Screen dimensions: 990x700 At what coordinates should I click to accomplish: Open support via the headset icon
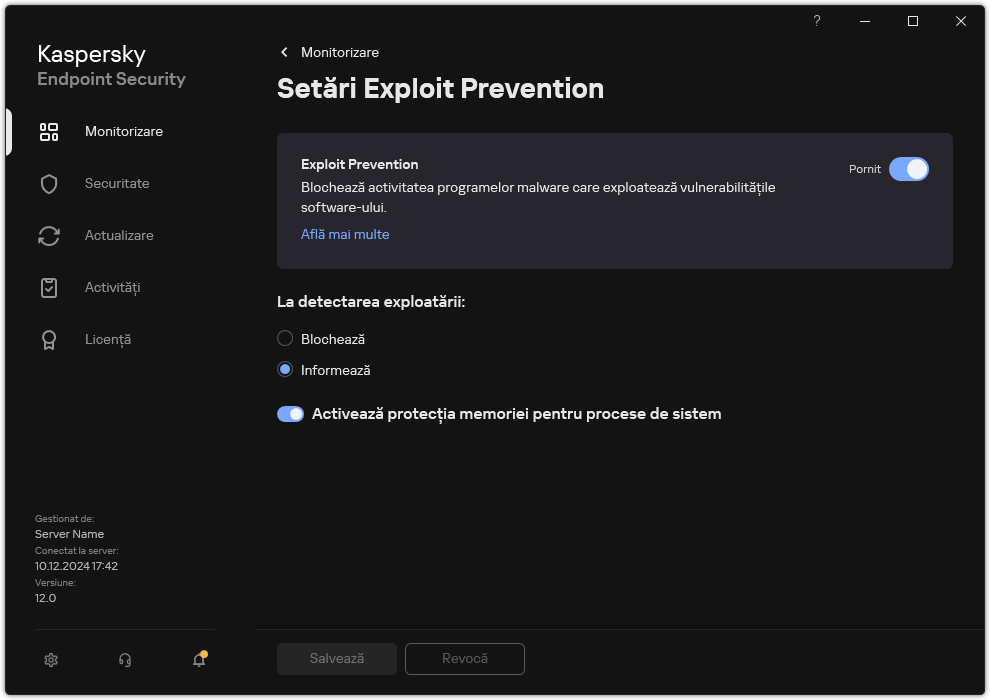click(x=125, y=659)
